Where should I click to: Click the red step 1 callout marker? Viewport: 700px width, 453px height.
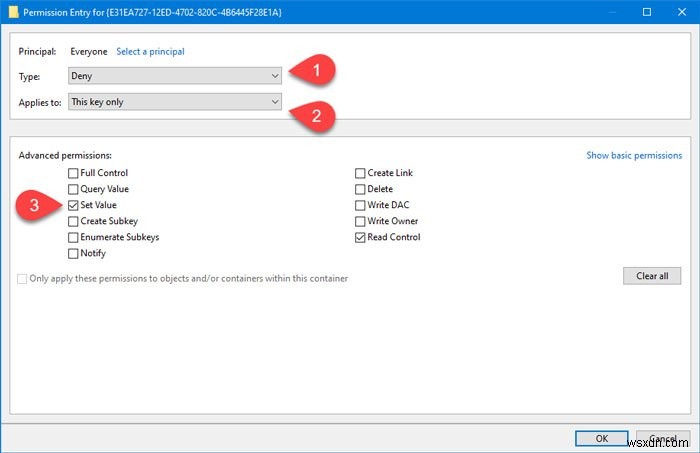point(319,72)
